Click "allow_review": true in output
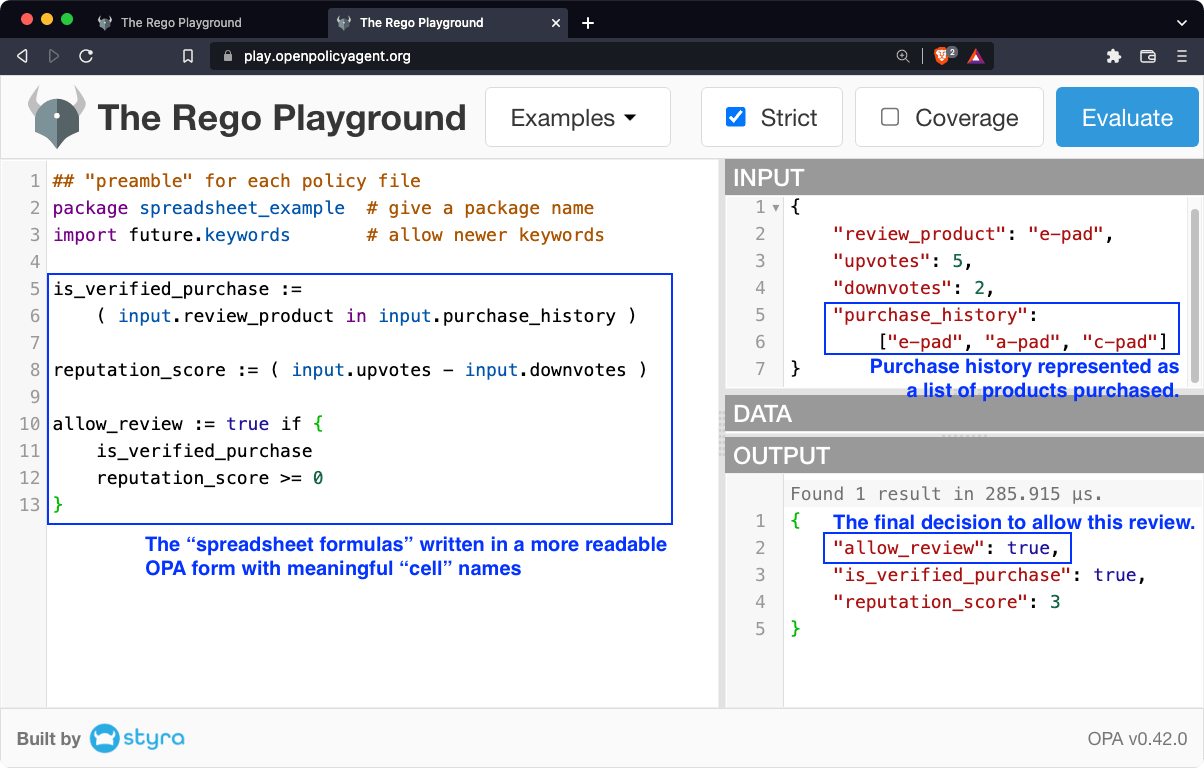Viewport: 1204px width, 768px height. [946, 548]
